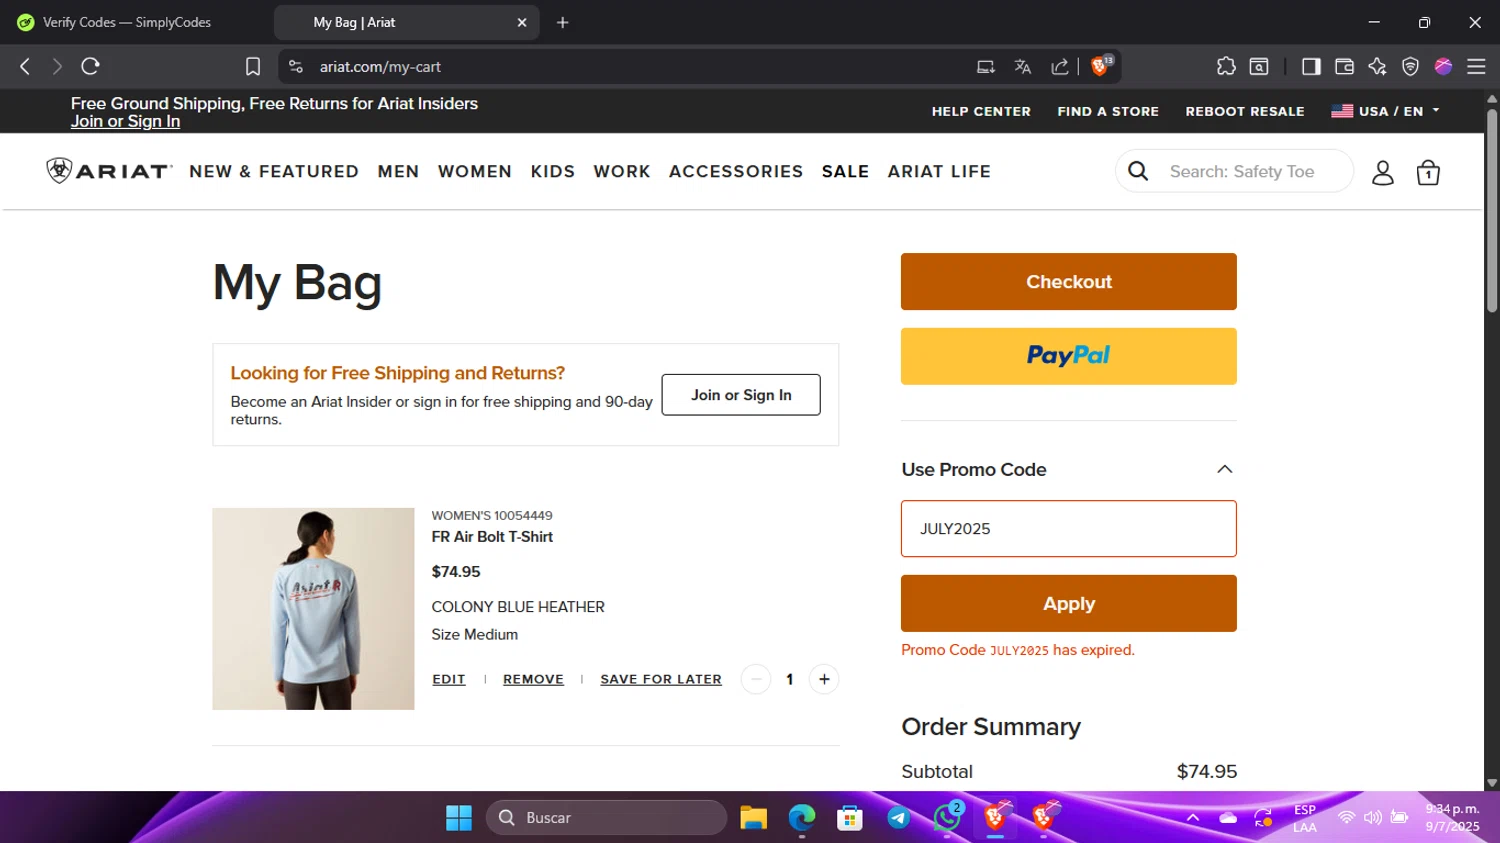Click the share page icon
Image resolution: width=1500 pixels, height=843 pixels.
1060,66
